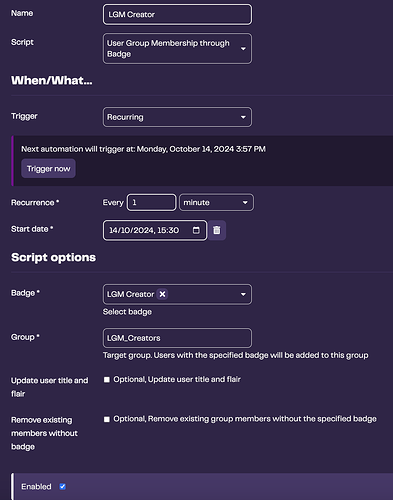Click the 'Recurrence' field label
Screen dimensions: 393x500
tap(35, 203)
